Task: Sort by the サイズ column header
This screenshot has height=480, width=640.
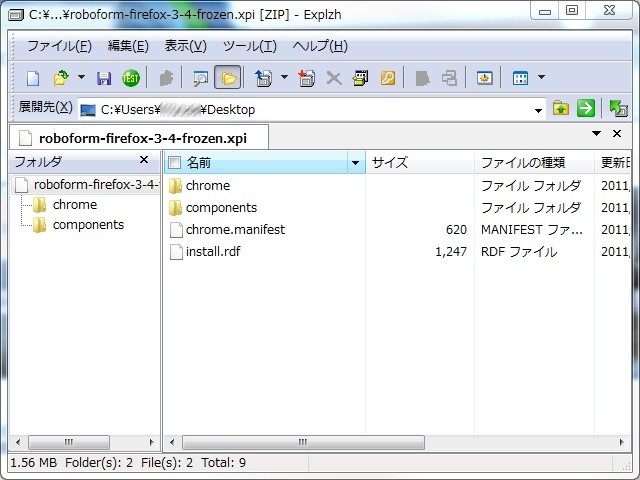Action: click(420, 162)
